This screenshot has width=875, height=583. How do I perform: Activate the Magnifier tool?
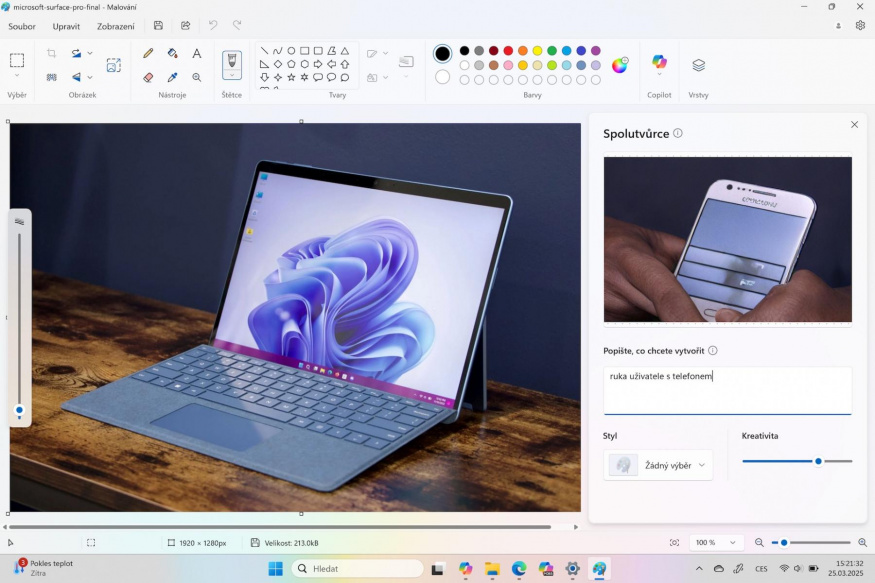[x=197, y=77]
